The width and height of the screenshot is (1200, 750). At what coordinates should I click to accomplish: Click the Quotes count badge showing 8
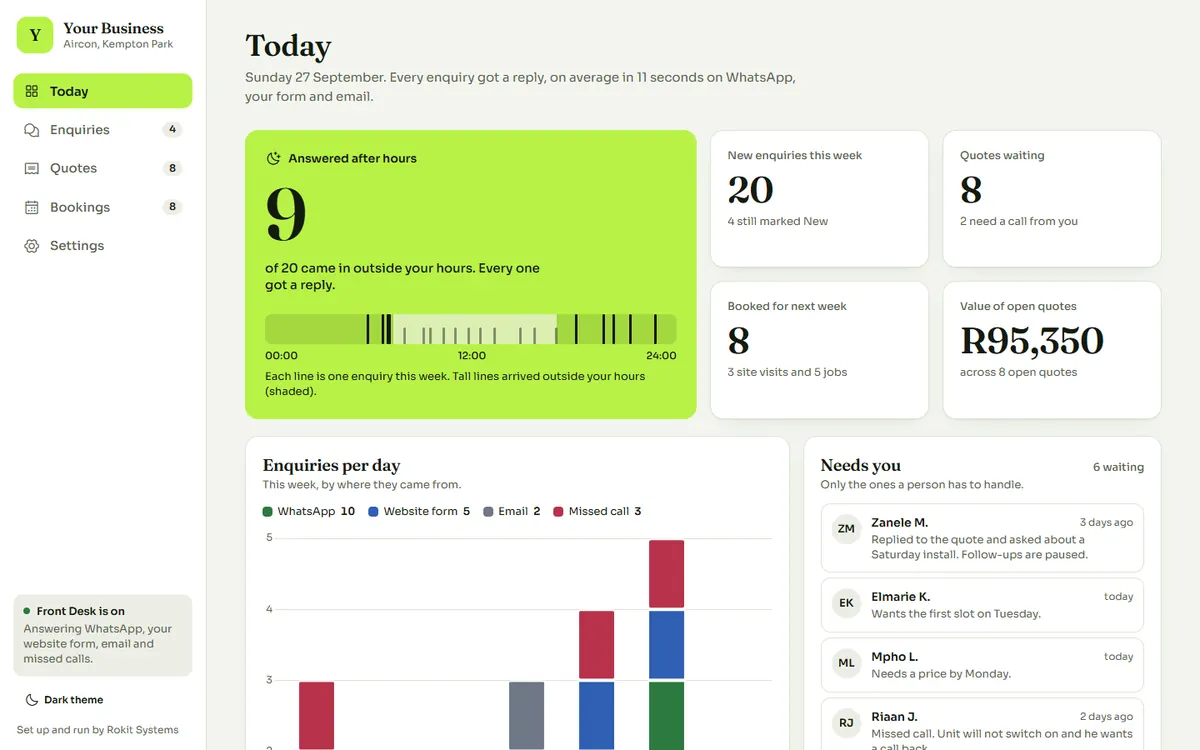(172, 169)
